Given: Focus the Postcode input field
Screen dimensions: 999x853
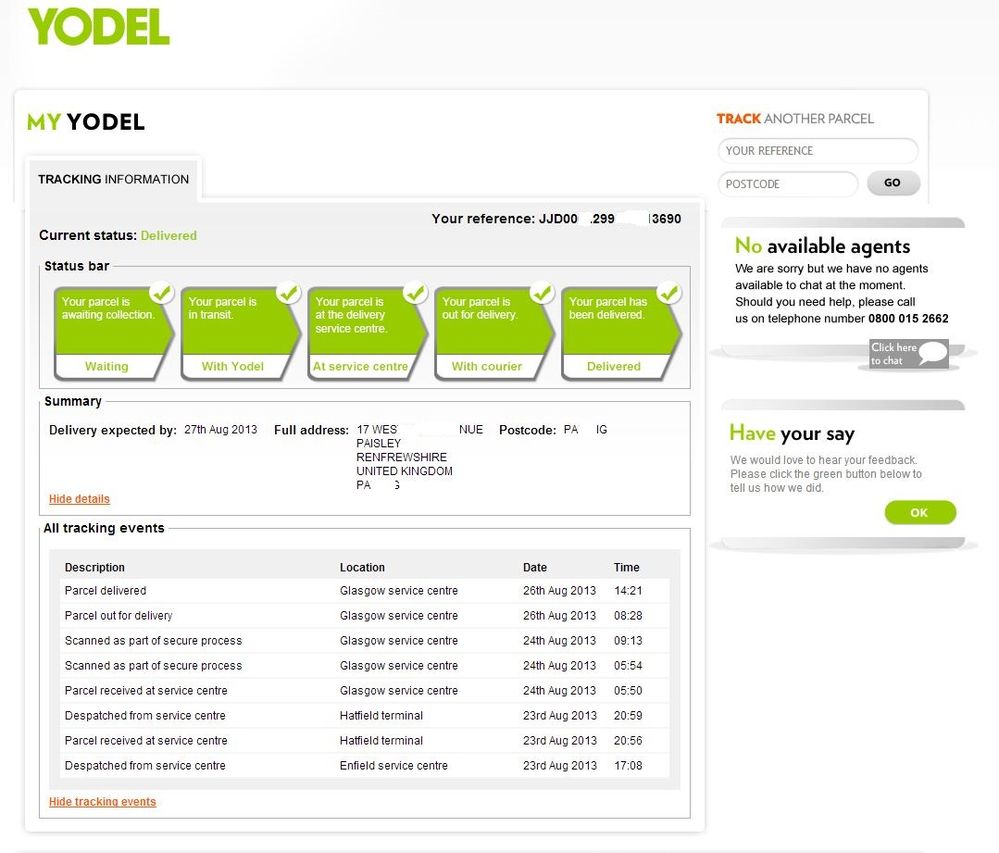Looking at the screenshot, I should 787,184.
